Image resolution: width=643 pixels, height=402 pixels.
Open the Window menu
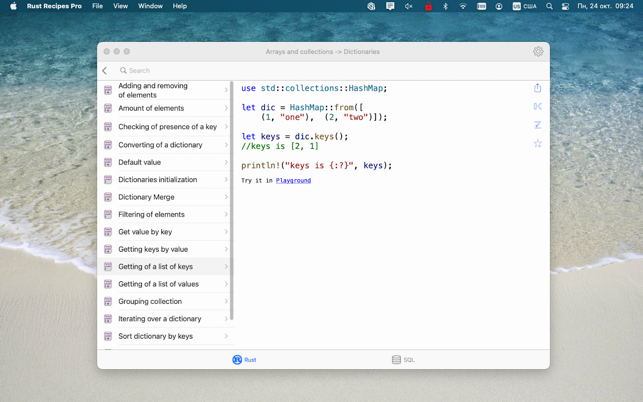point(150,6)
